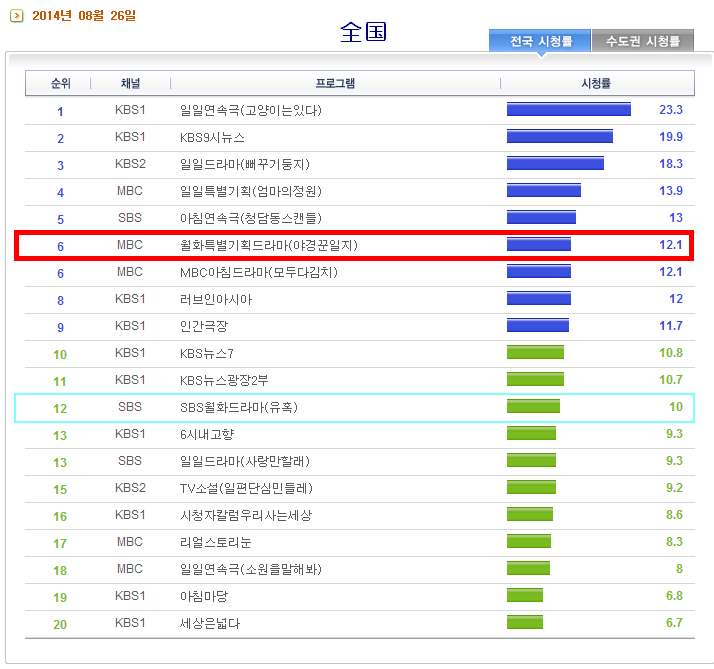The width and height of the screenshot is (714, 669).
Task: Click the rating value 10.7
Action: [671, 380]
